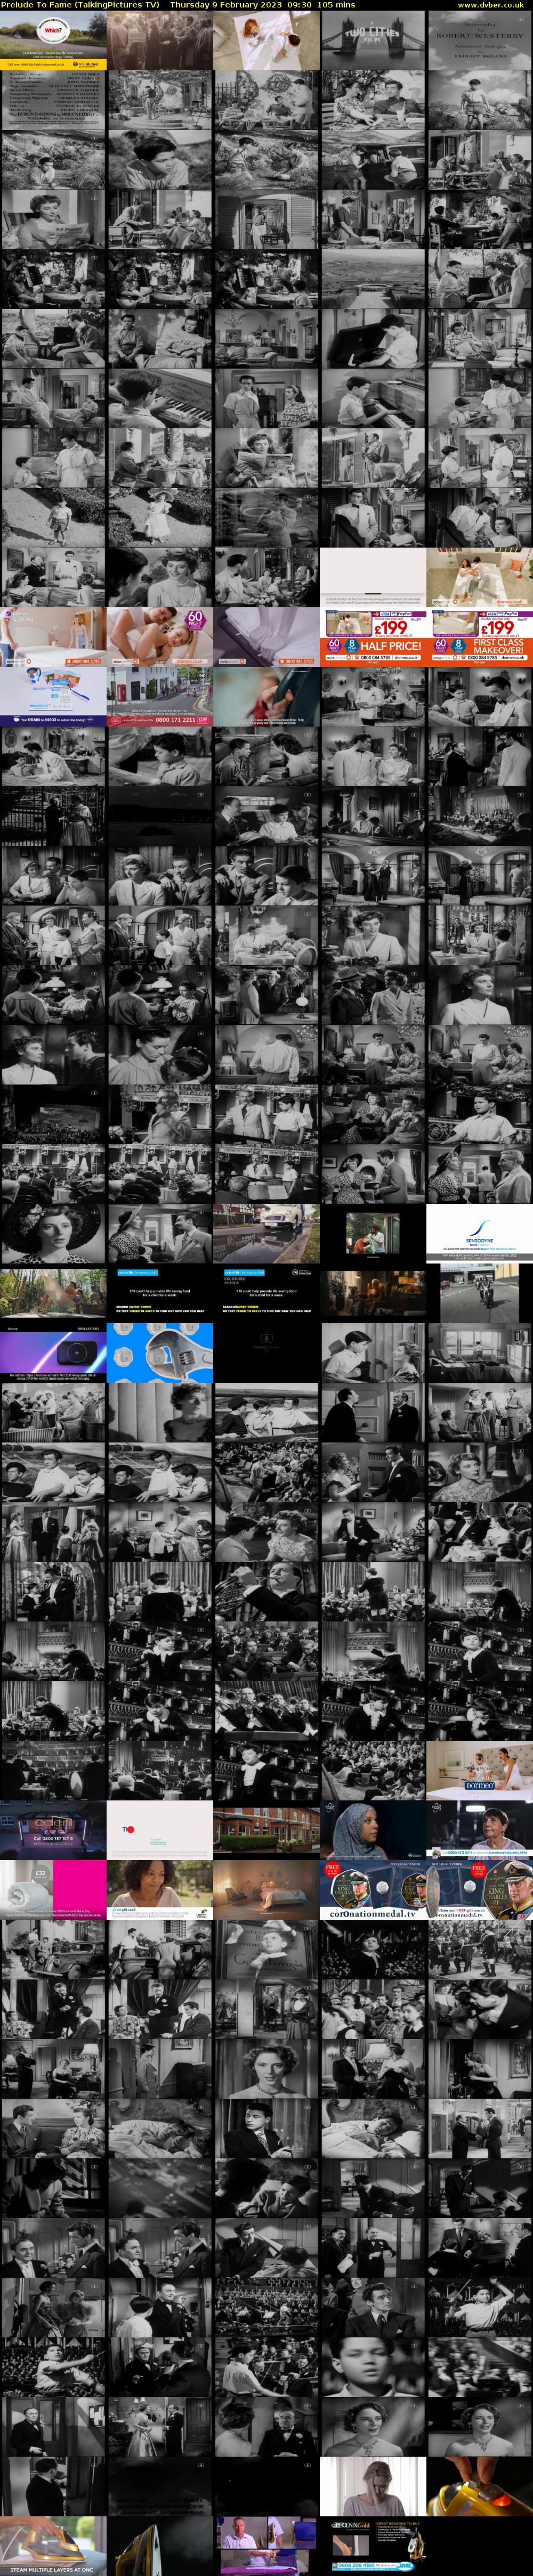The image size is (533, 2576).
Task: Select the motorcycle riders thumbnail
Action: point(479,1293)
